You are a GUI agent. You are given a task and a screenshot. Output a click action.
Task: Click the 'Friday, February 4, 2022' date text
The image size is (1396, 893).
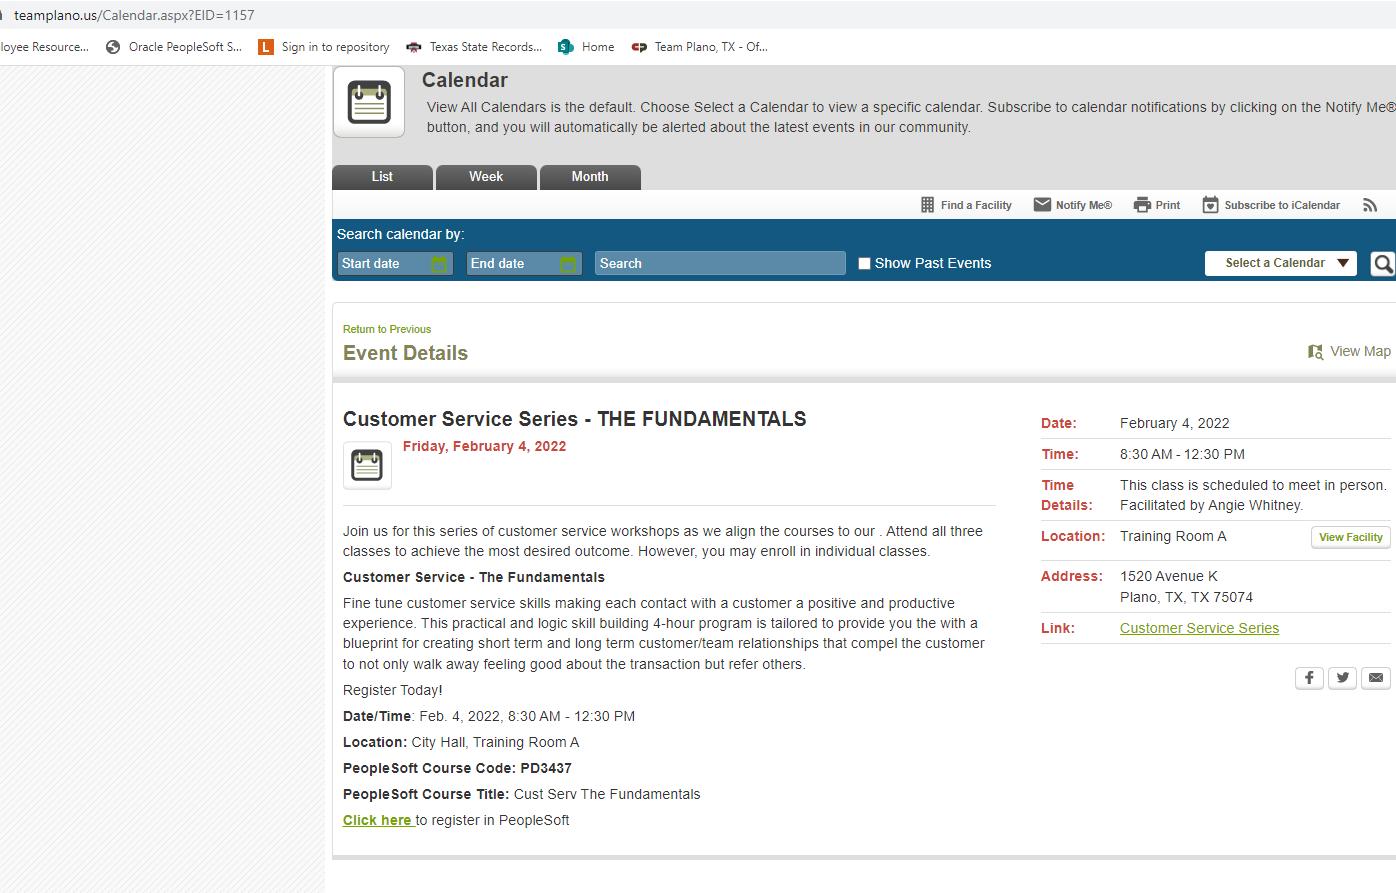[485, 446]
